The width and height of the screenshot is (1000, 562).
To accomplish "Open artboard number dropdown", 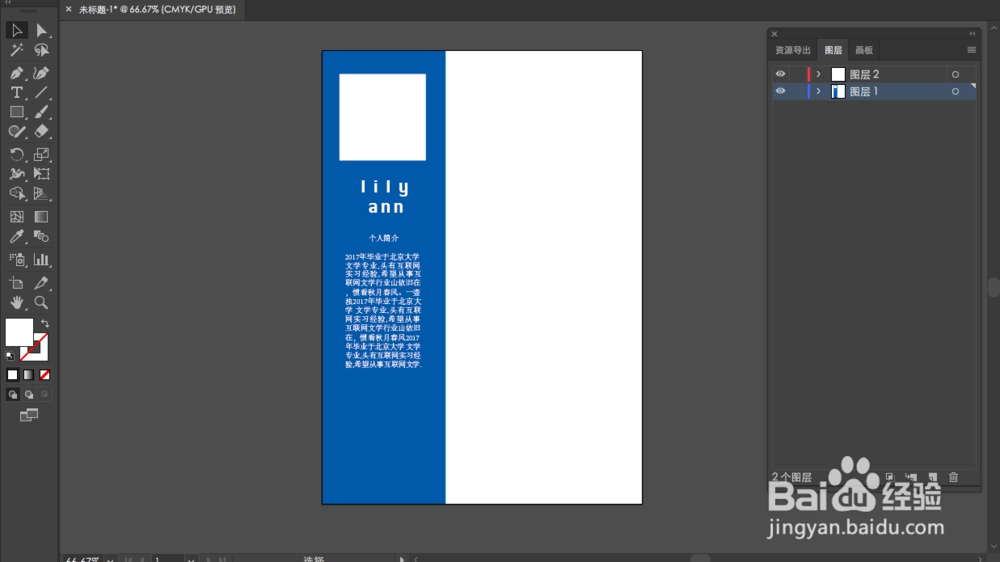I will point(191,559).
